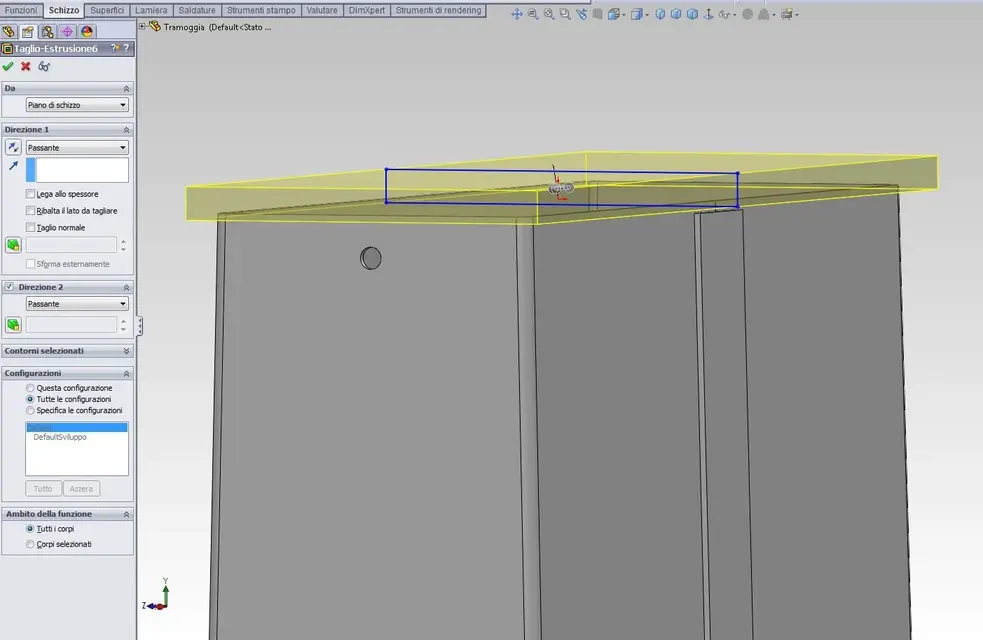Screen dimensions: 983x640
Task: Enable the Taglio normale checkbox
Action: (30, 227)
